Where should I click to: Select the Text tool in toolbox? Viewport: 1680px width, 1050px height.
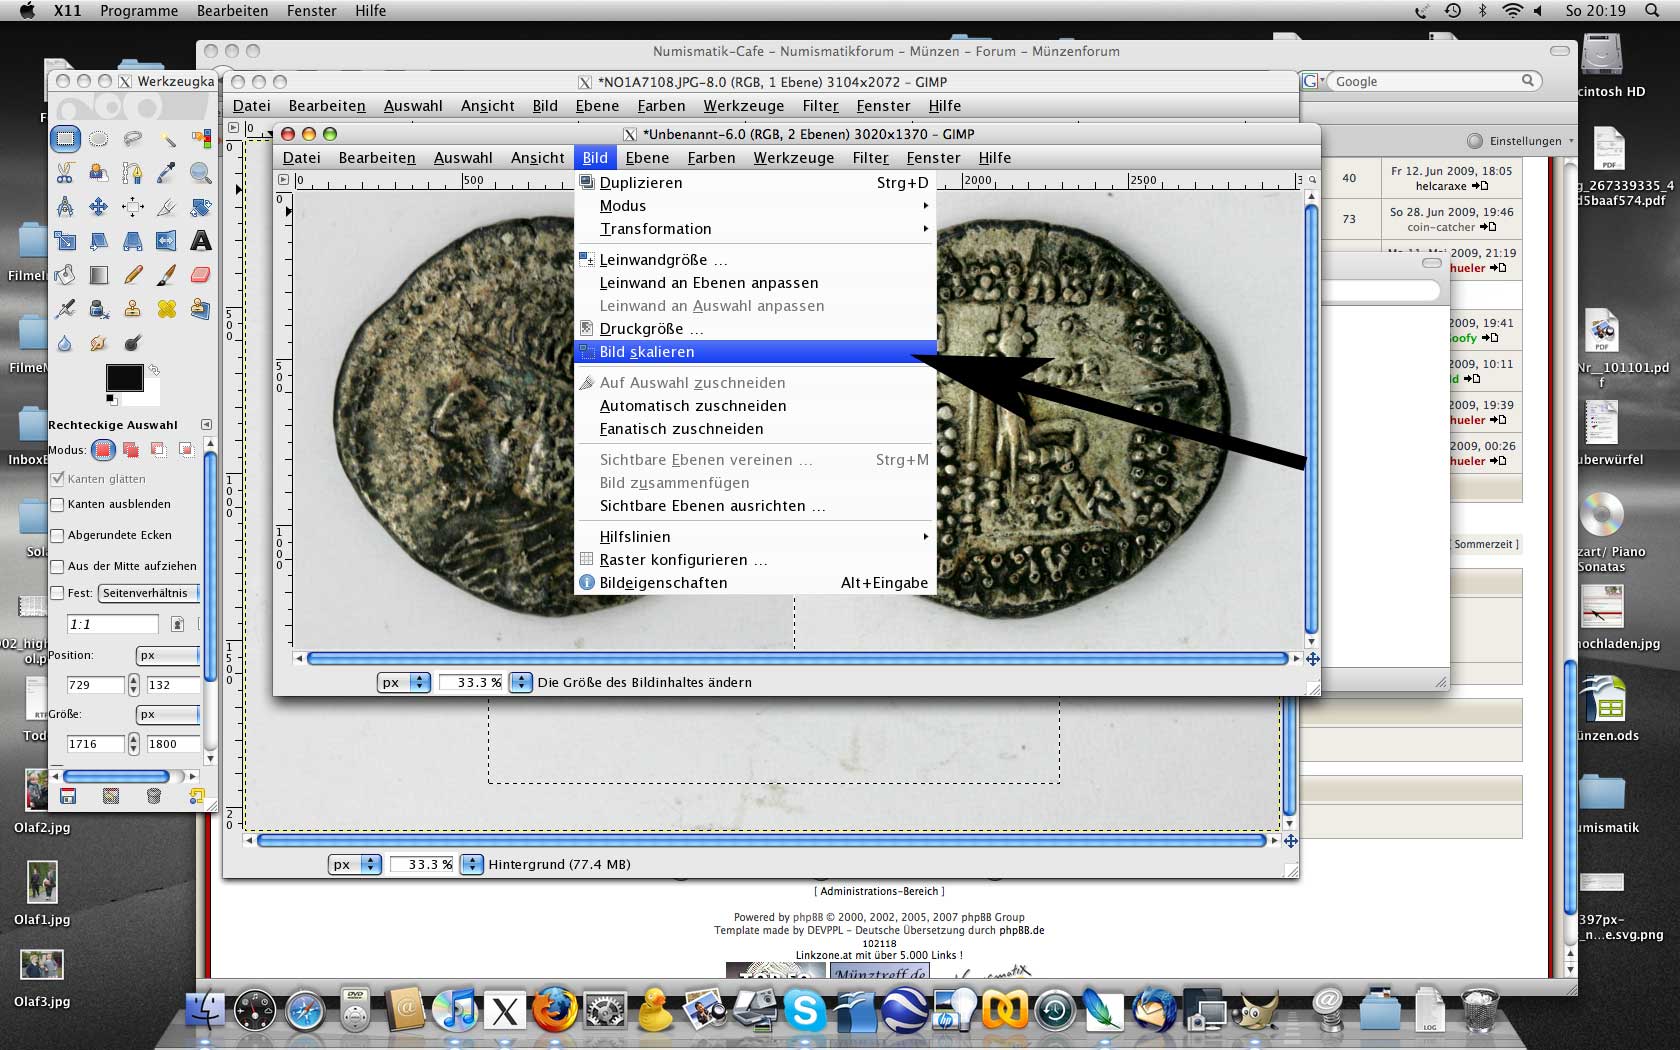[200, 241]
